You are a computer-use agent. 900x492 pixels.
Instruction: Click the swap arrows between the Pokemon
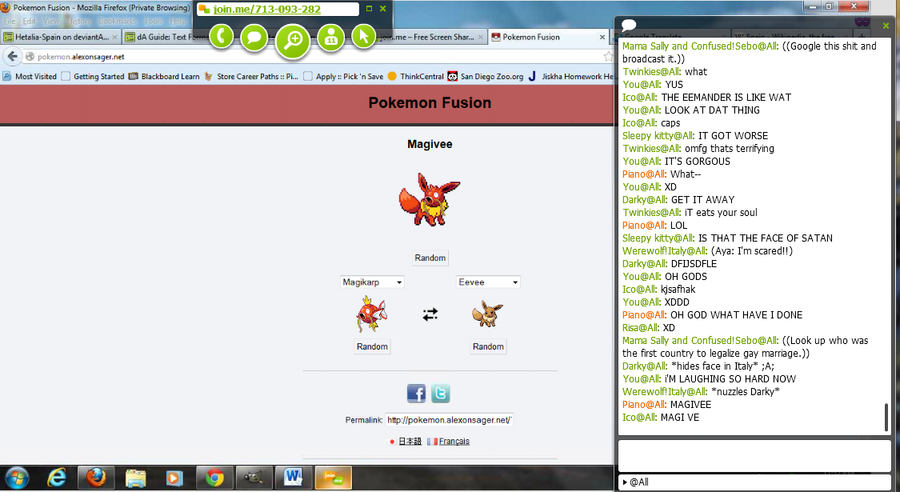(x=430, y=314)
